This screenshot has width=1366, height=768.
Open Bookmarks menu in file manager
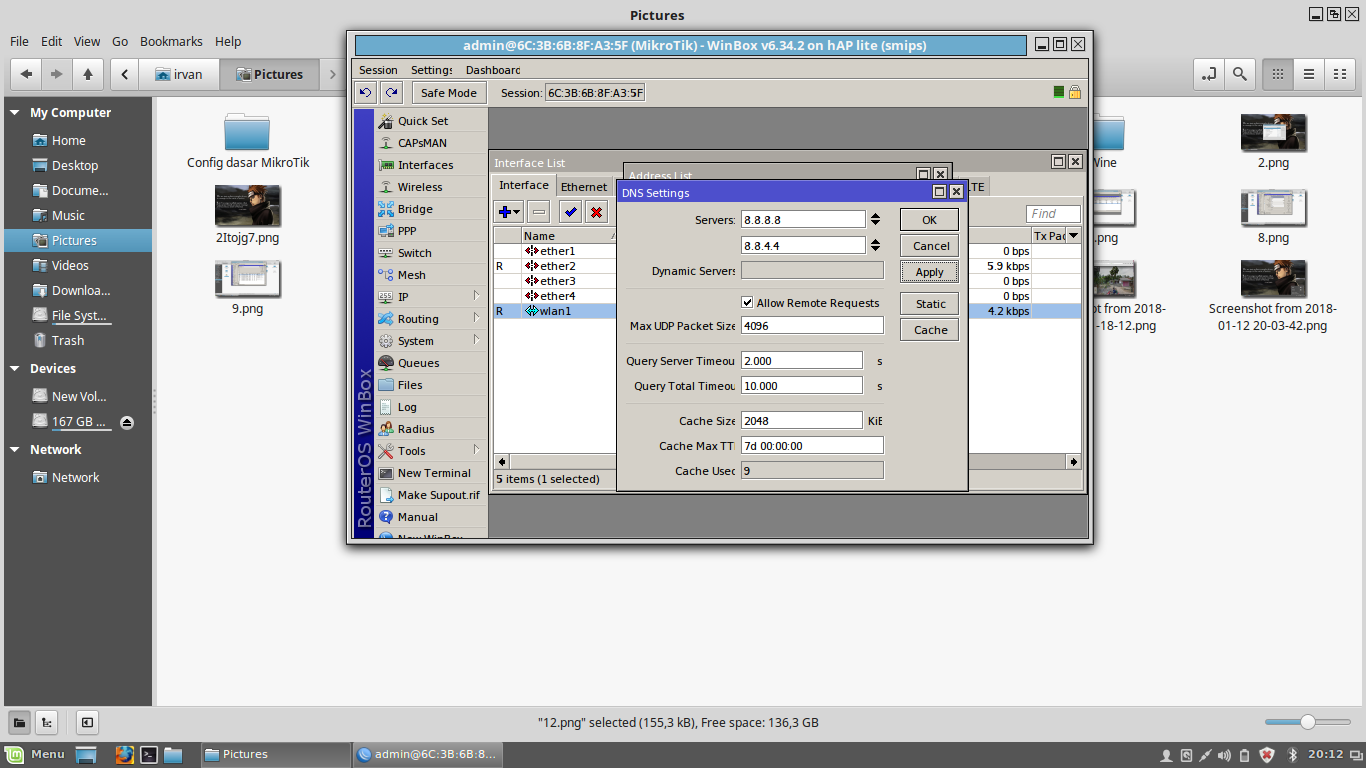point(171,42)
